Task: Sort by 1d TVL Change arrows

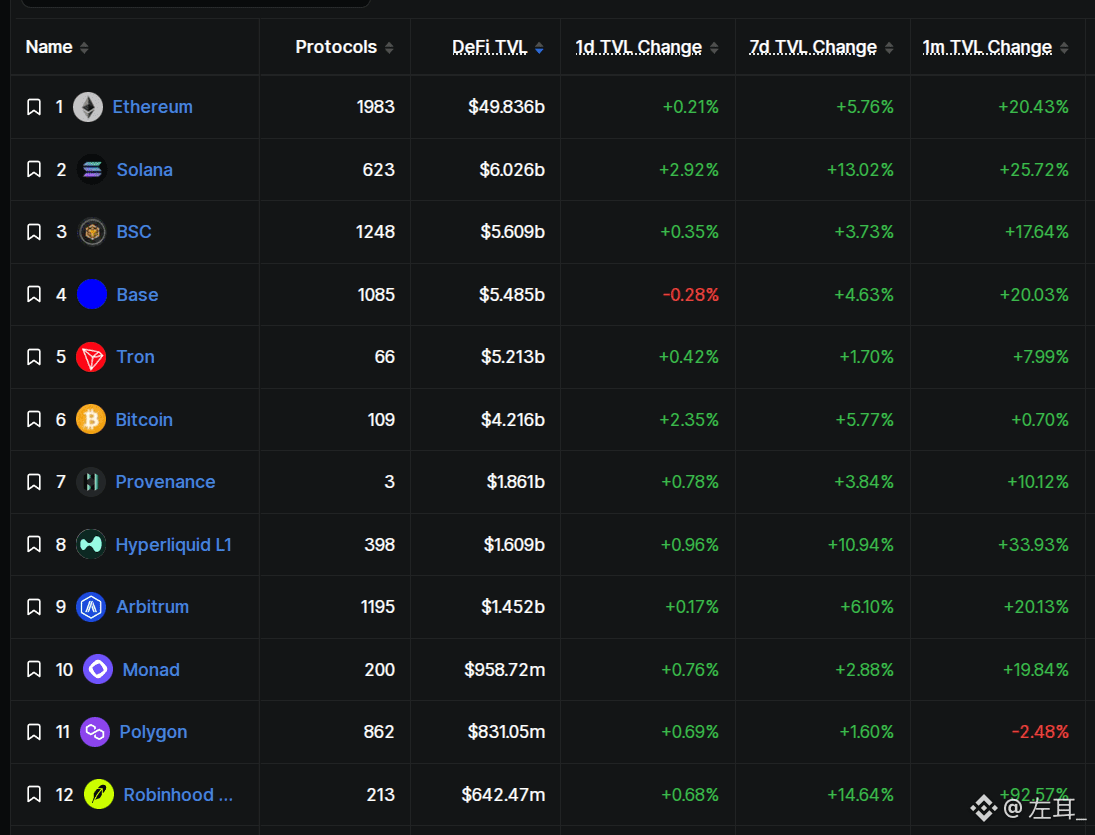Action: click(714, 47)
